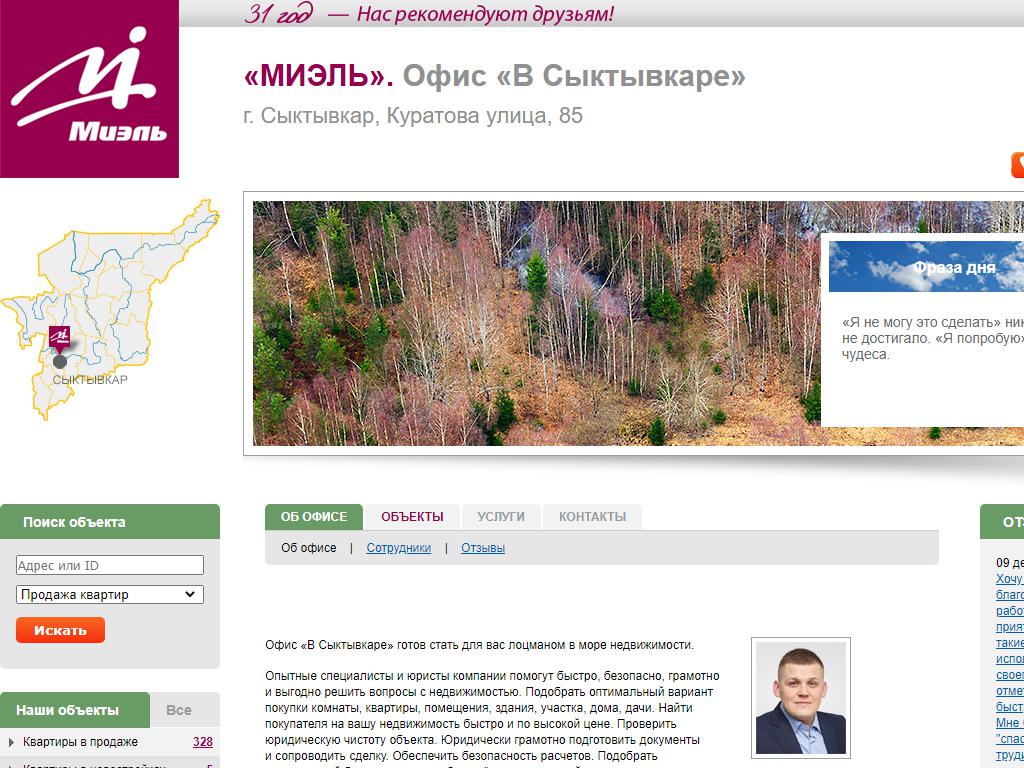Open the Отзывы sub-link
This screenshot has height=768, width=1024.
click(483, 548)
